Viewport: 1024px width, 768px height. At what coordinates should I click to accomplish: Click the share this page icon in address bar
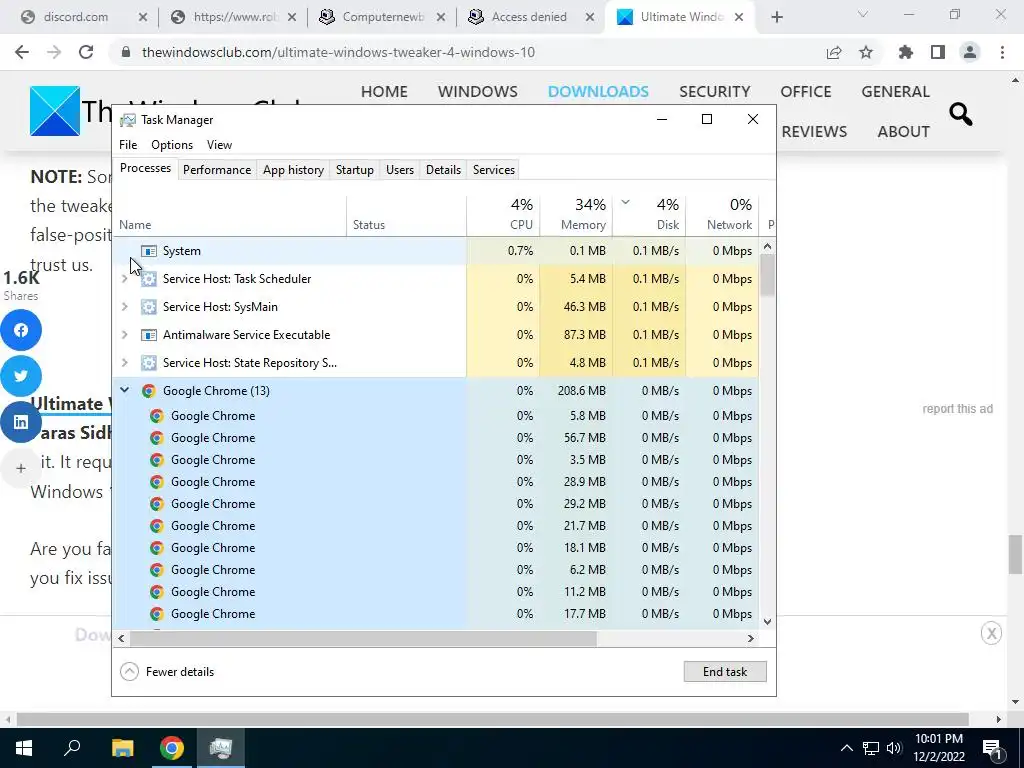tap(834, 52)
